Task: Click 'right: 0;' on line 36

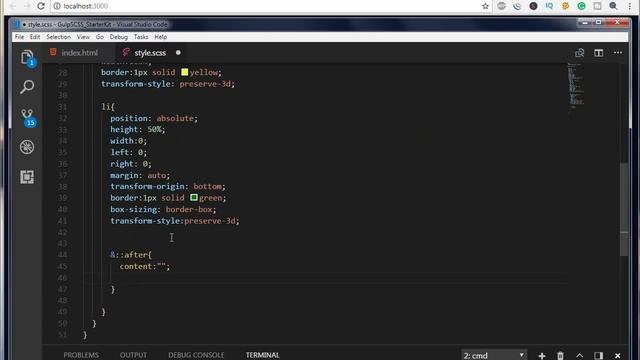Action: coord(131,164)
